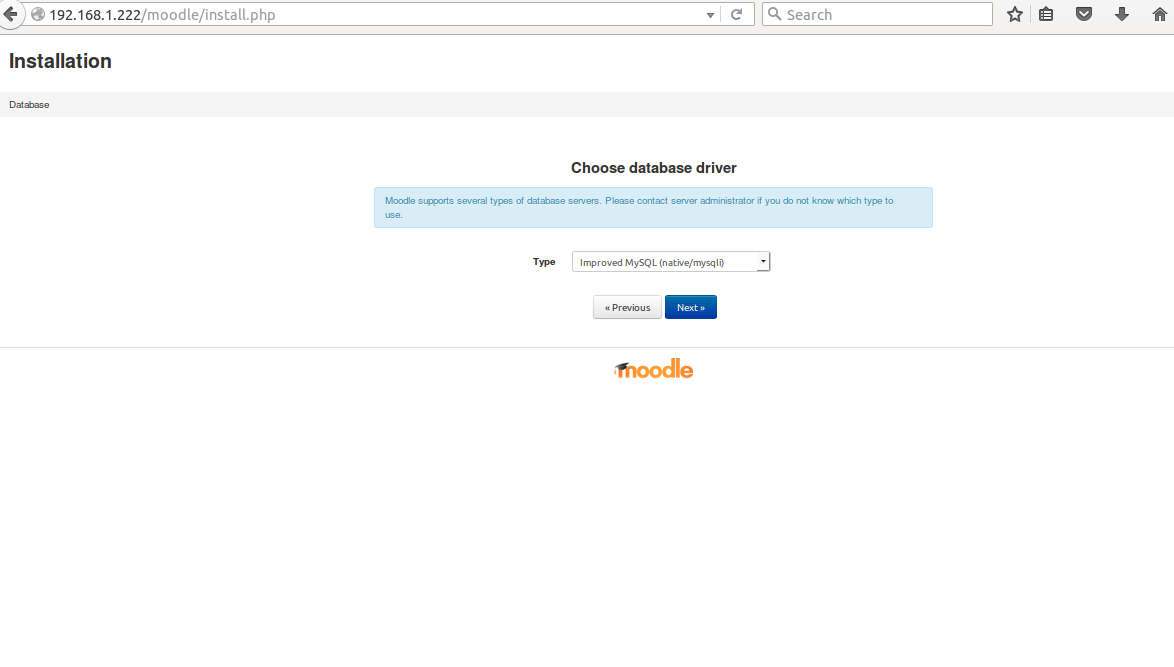Show bookmarks list icon
The image size is (1174, 667).
click(x=1046, y=14)
